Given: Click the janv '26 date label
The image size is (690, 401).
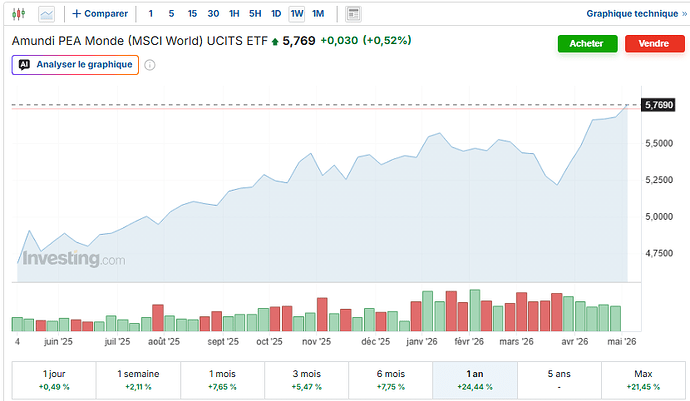Looking at the screenshot, I should point(422,342).
